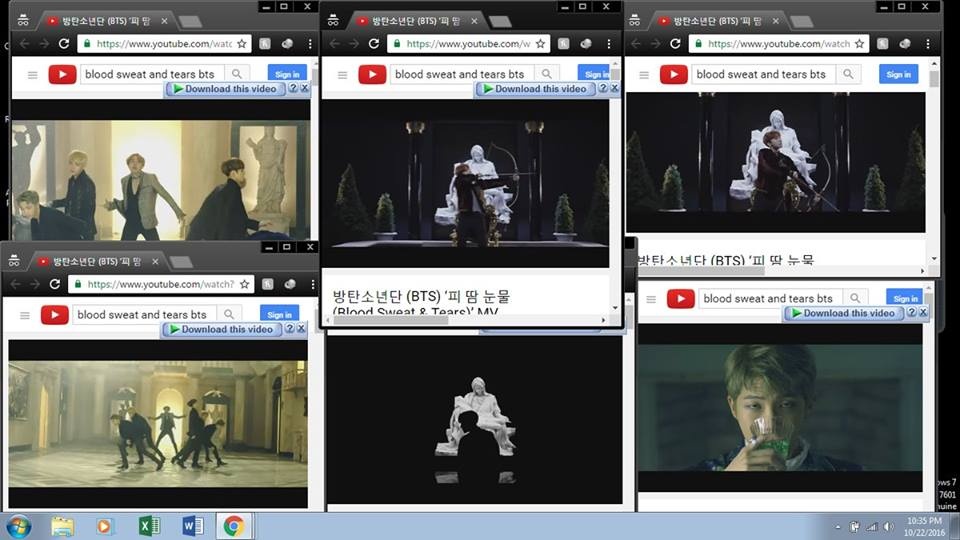Reload the page in the top-left Chrome window
This screenshot has height=540, width=960.
click(x=64, y=44)
